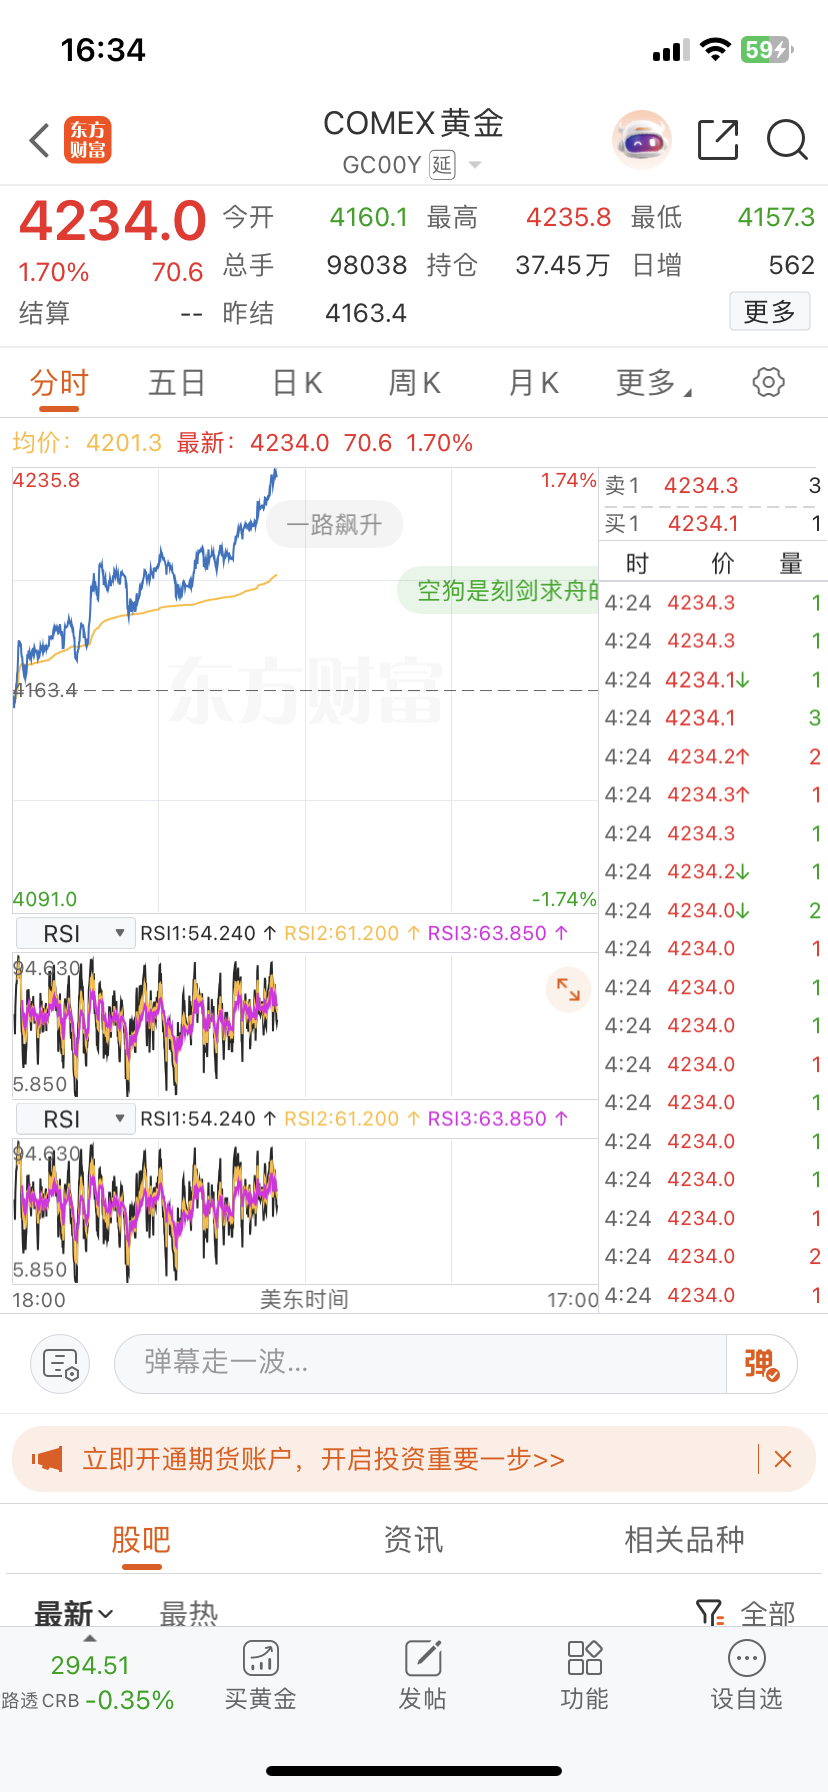Image resolution: width=828 pixels, height=1792 pixels.
Task: Switch to the 日K tab
Action: pyautogui.click(x=297, y=382)
